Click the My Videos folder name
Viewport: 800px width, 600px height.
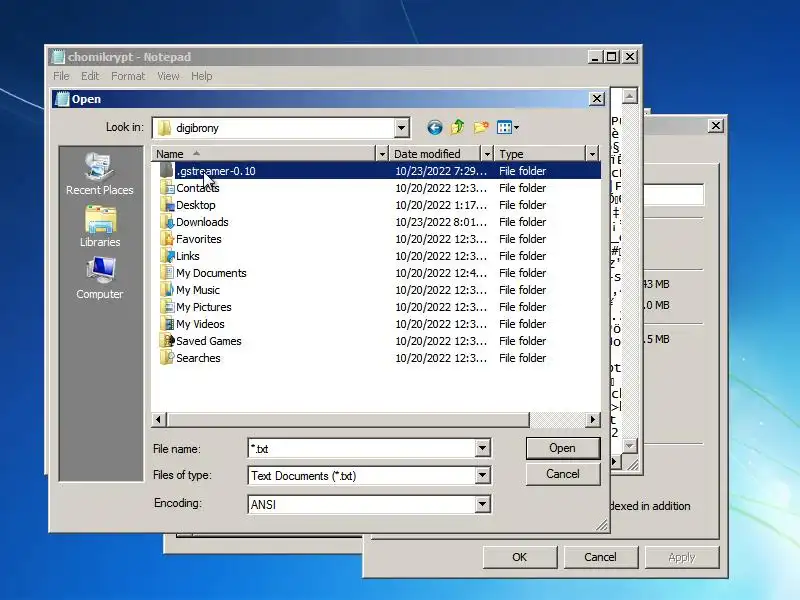tap(200, 324)
